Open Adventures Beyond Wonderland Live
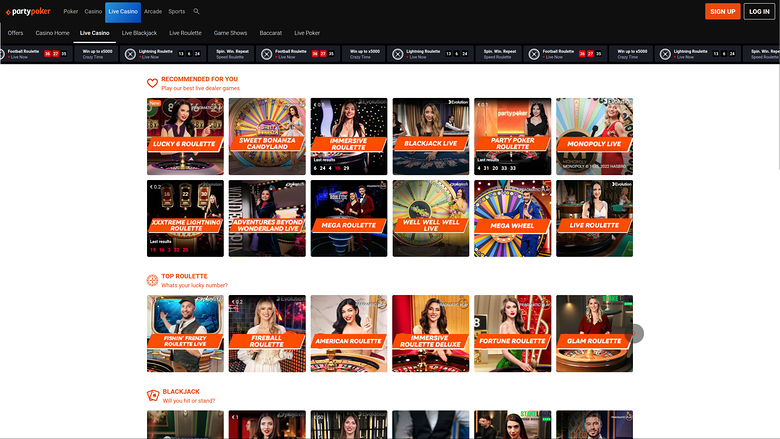The width and height of the screenshot is (780, 439). pos(267,218)
